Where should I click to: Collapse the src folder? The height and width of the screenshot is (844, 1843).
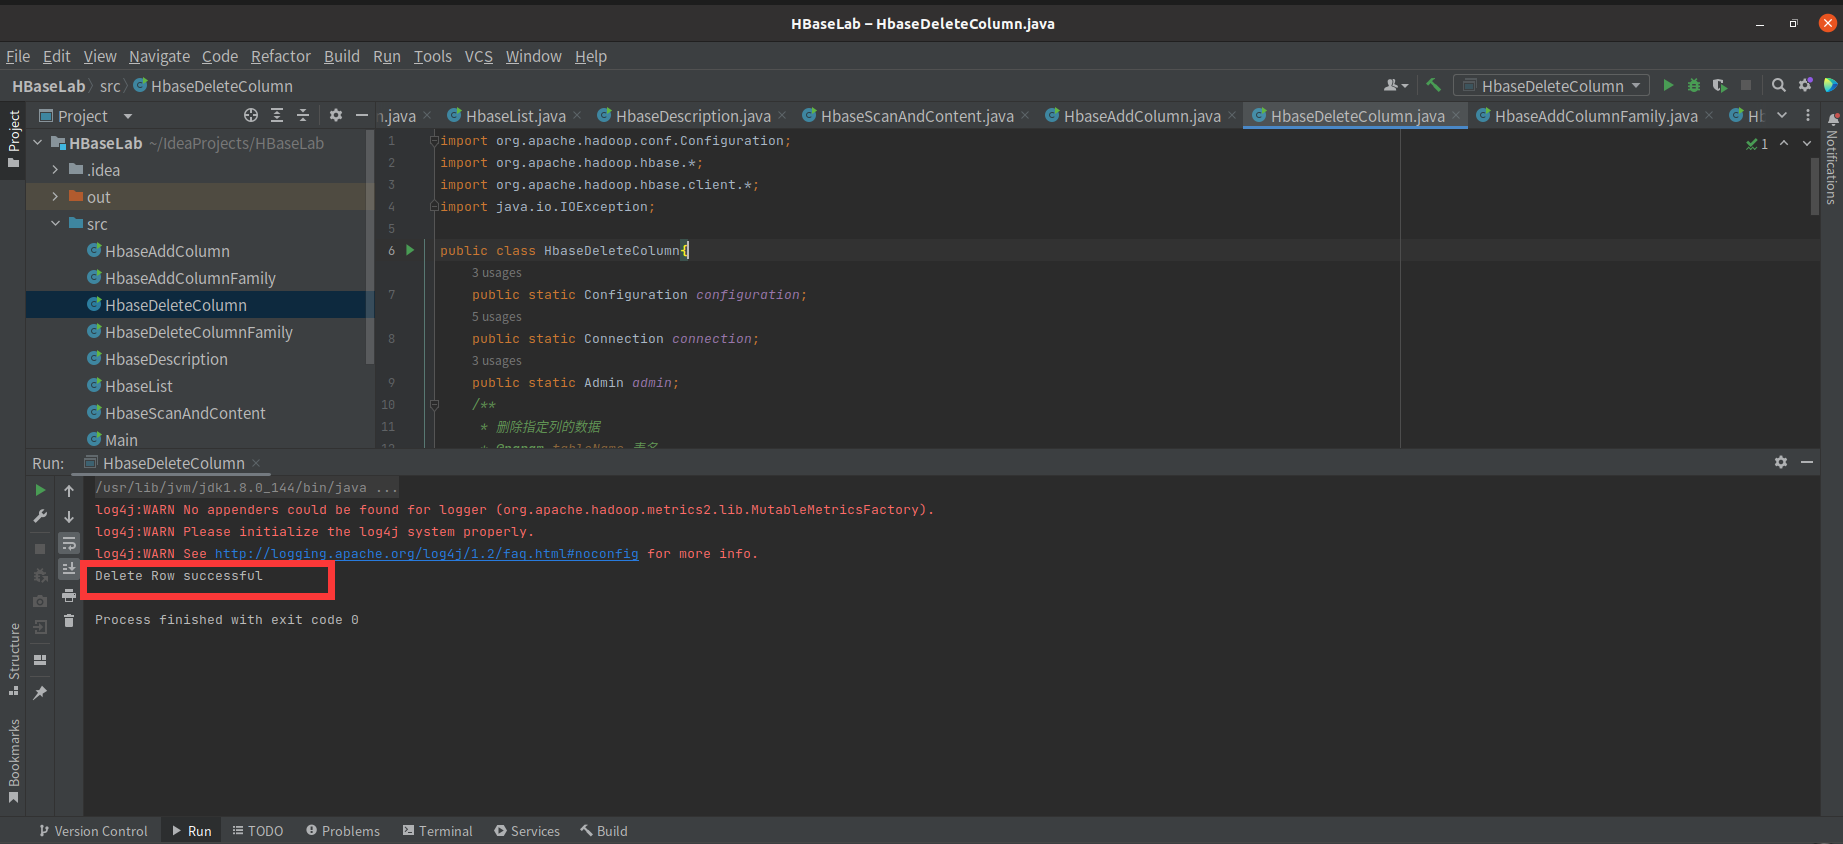coord(55,224)
